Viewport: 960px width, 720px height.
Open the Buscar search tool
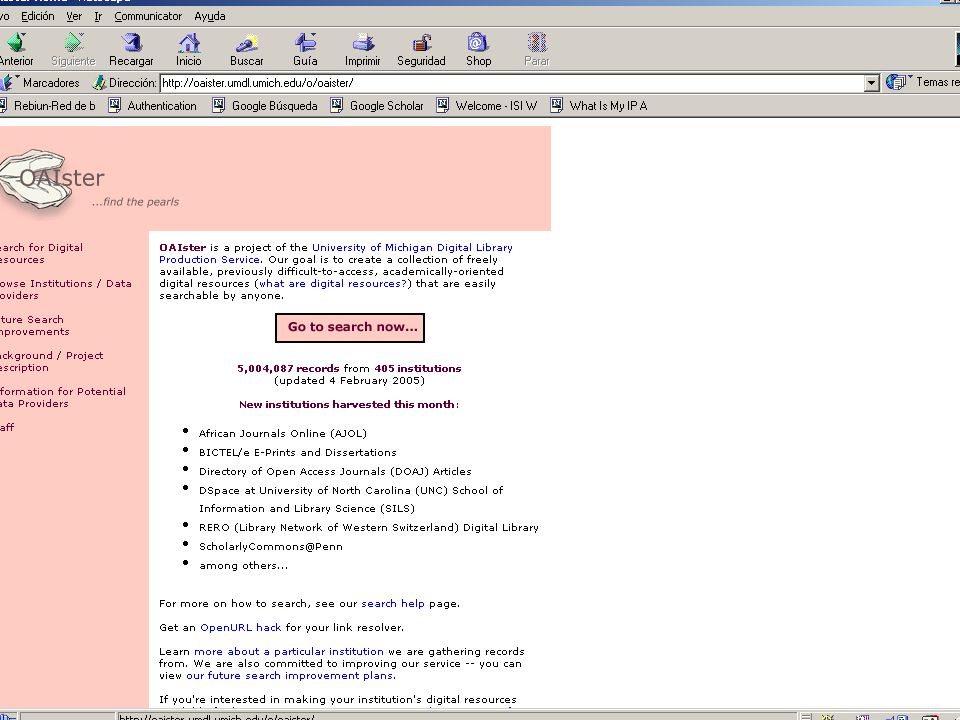247,49
